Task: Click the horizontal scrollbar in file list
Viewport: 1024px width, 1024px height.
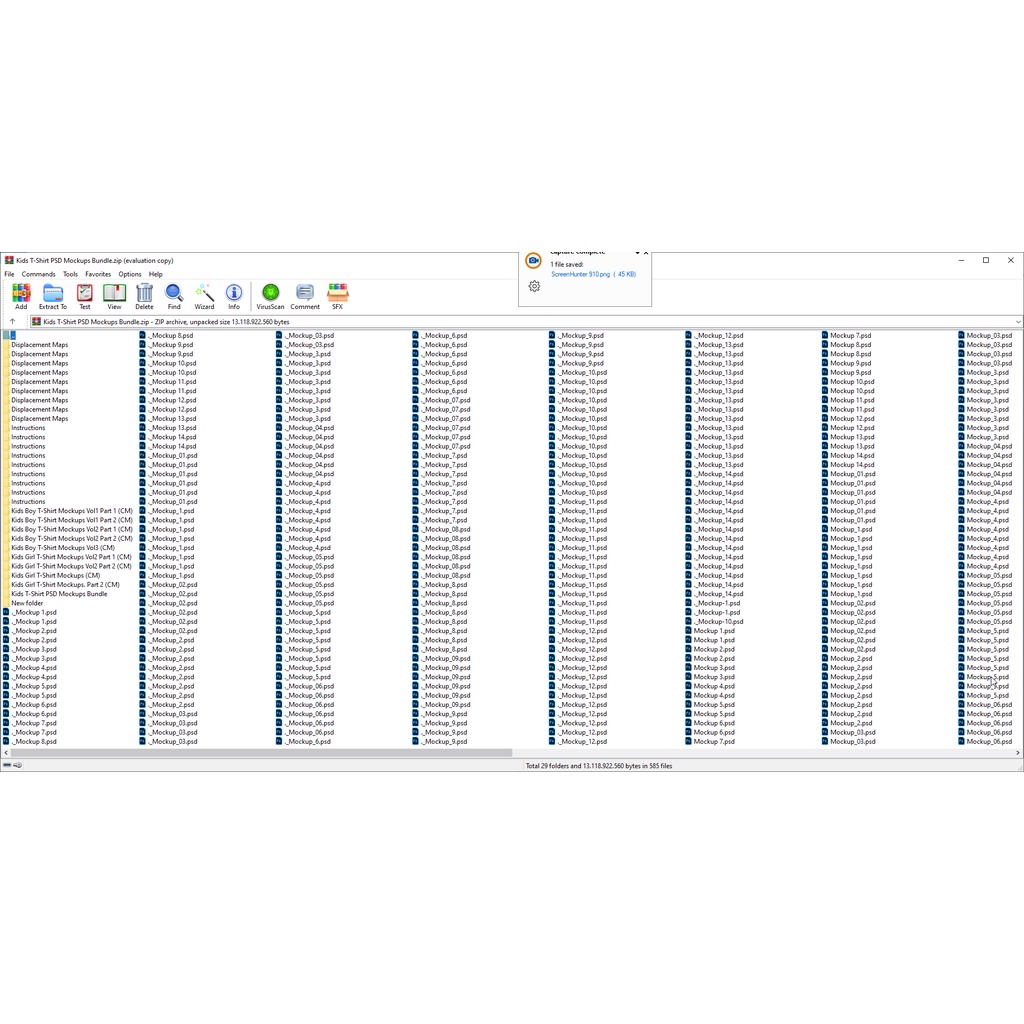Action: tap(260, 753)
